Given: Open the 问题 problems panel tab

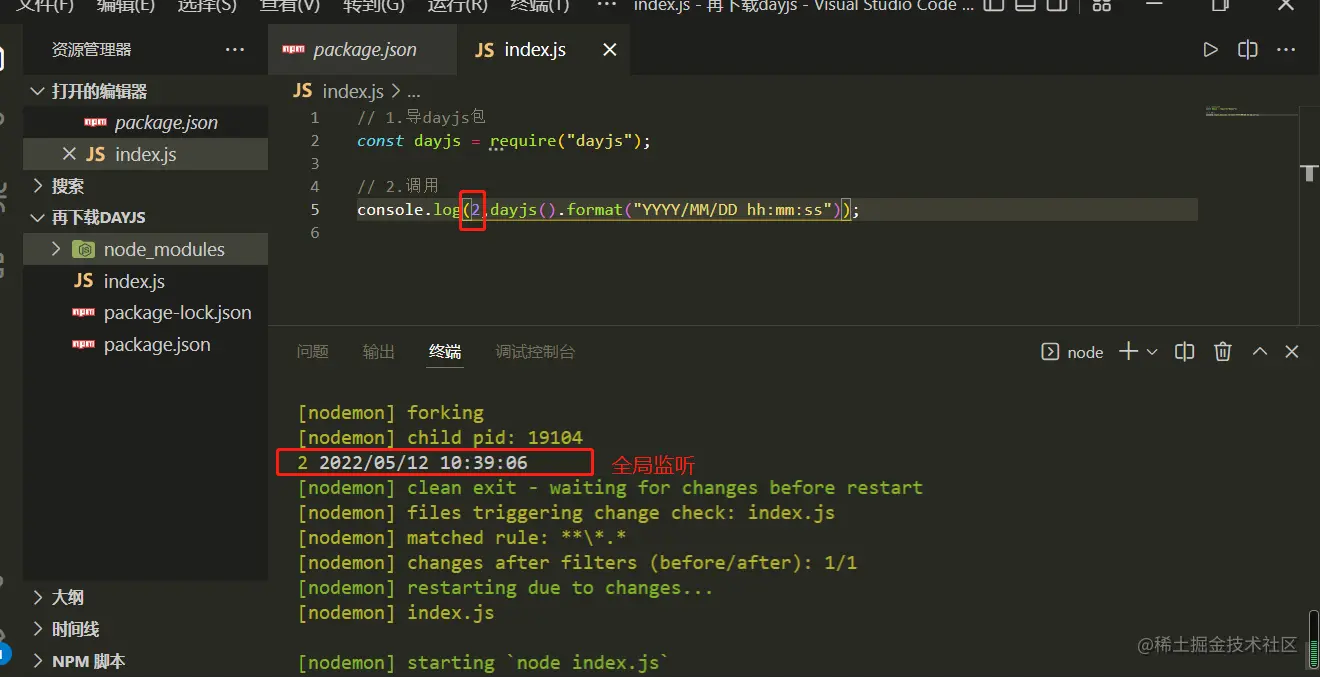Looking at the screenshot, I should click(x=313, y=352).
